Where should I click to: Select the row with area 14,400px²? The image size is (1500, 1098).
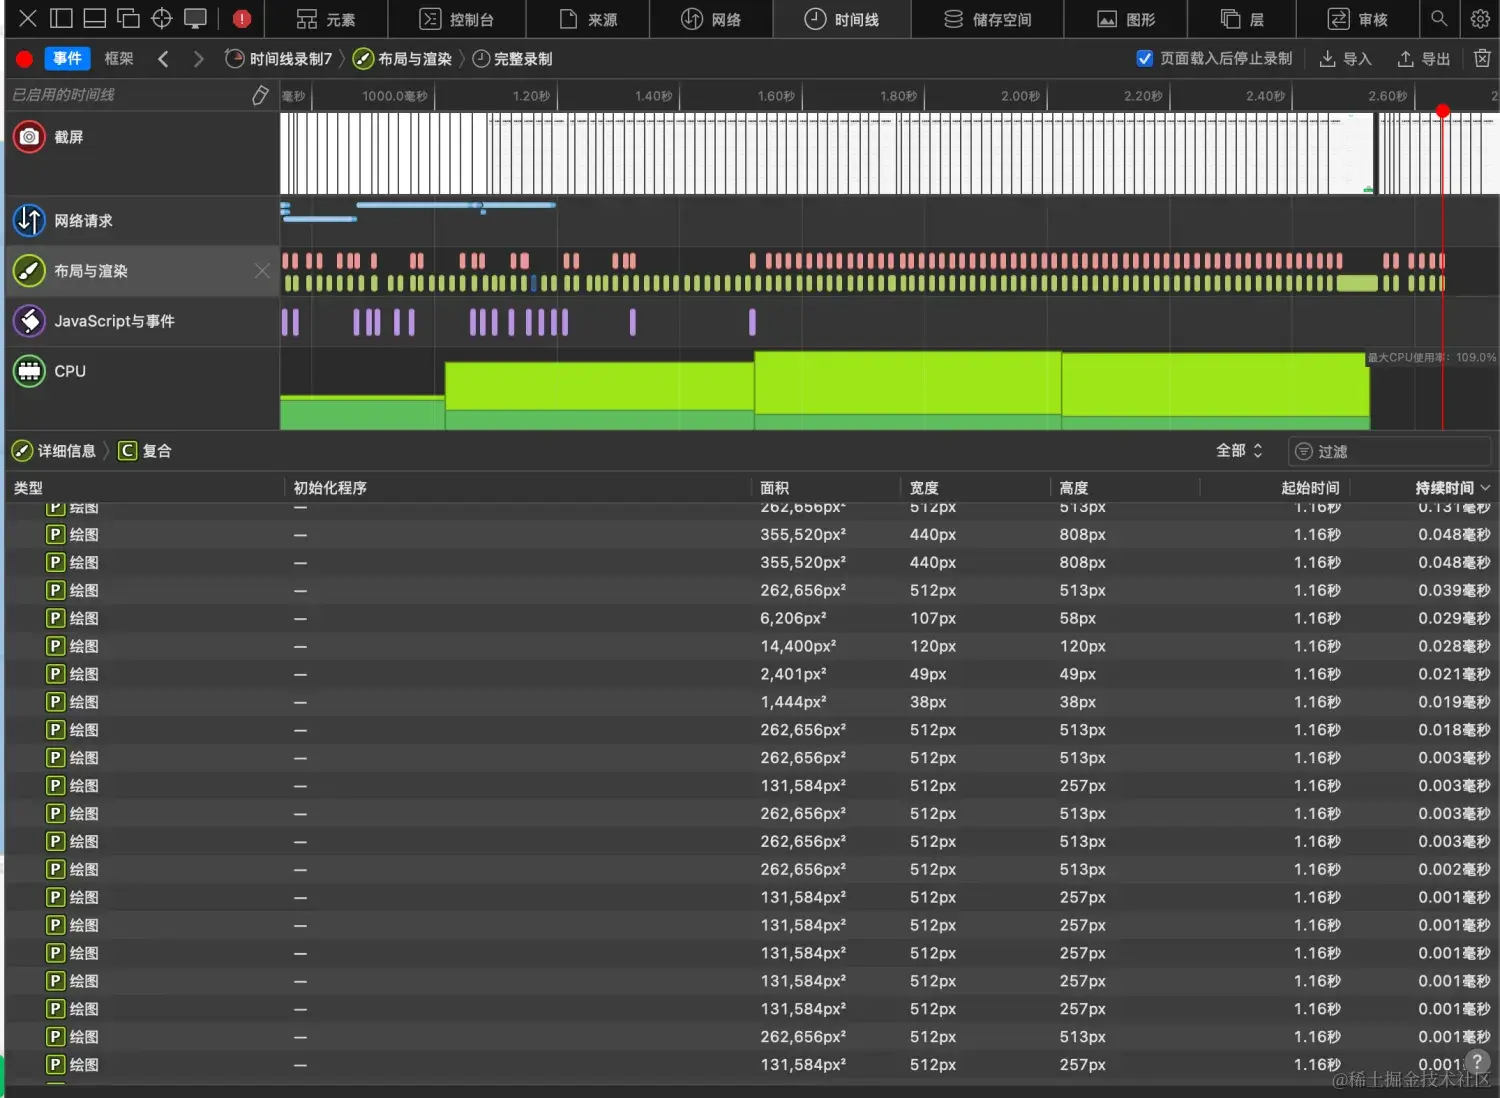[x=750, y=647]
